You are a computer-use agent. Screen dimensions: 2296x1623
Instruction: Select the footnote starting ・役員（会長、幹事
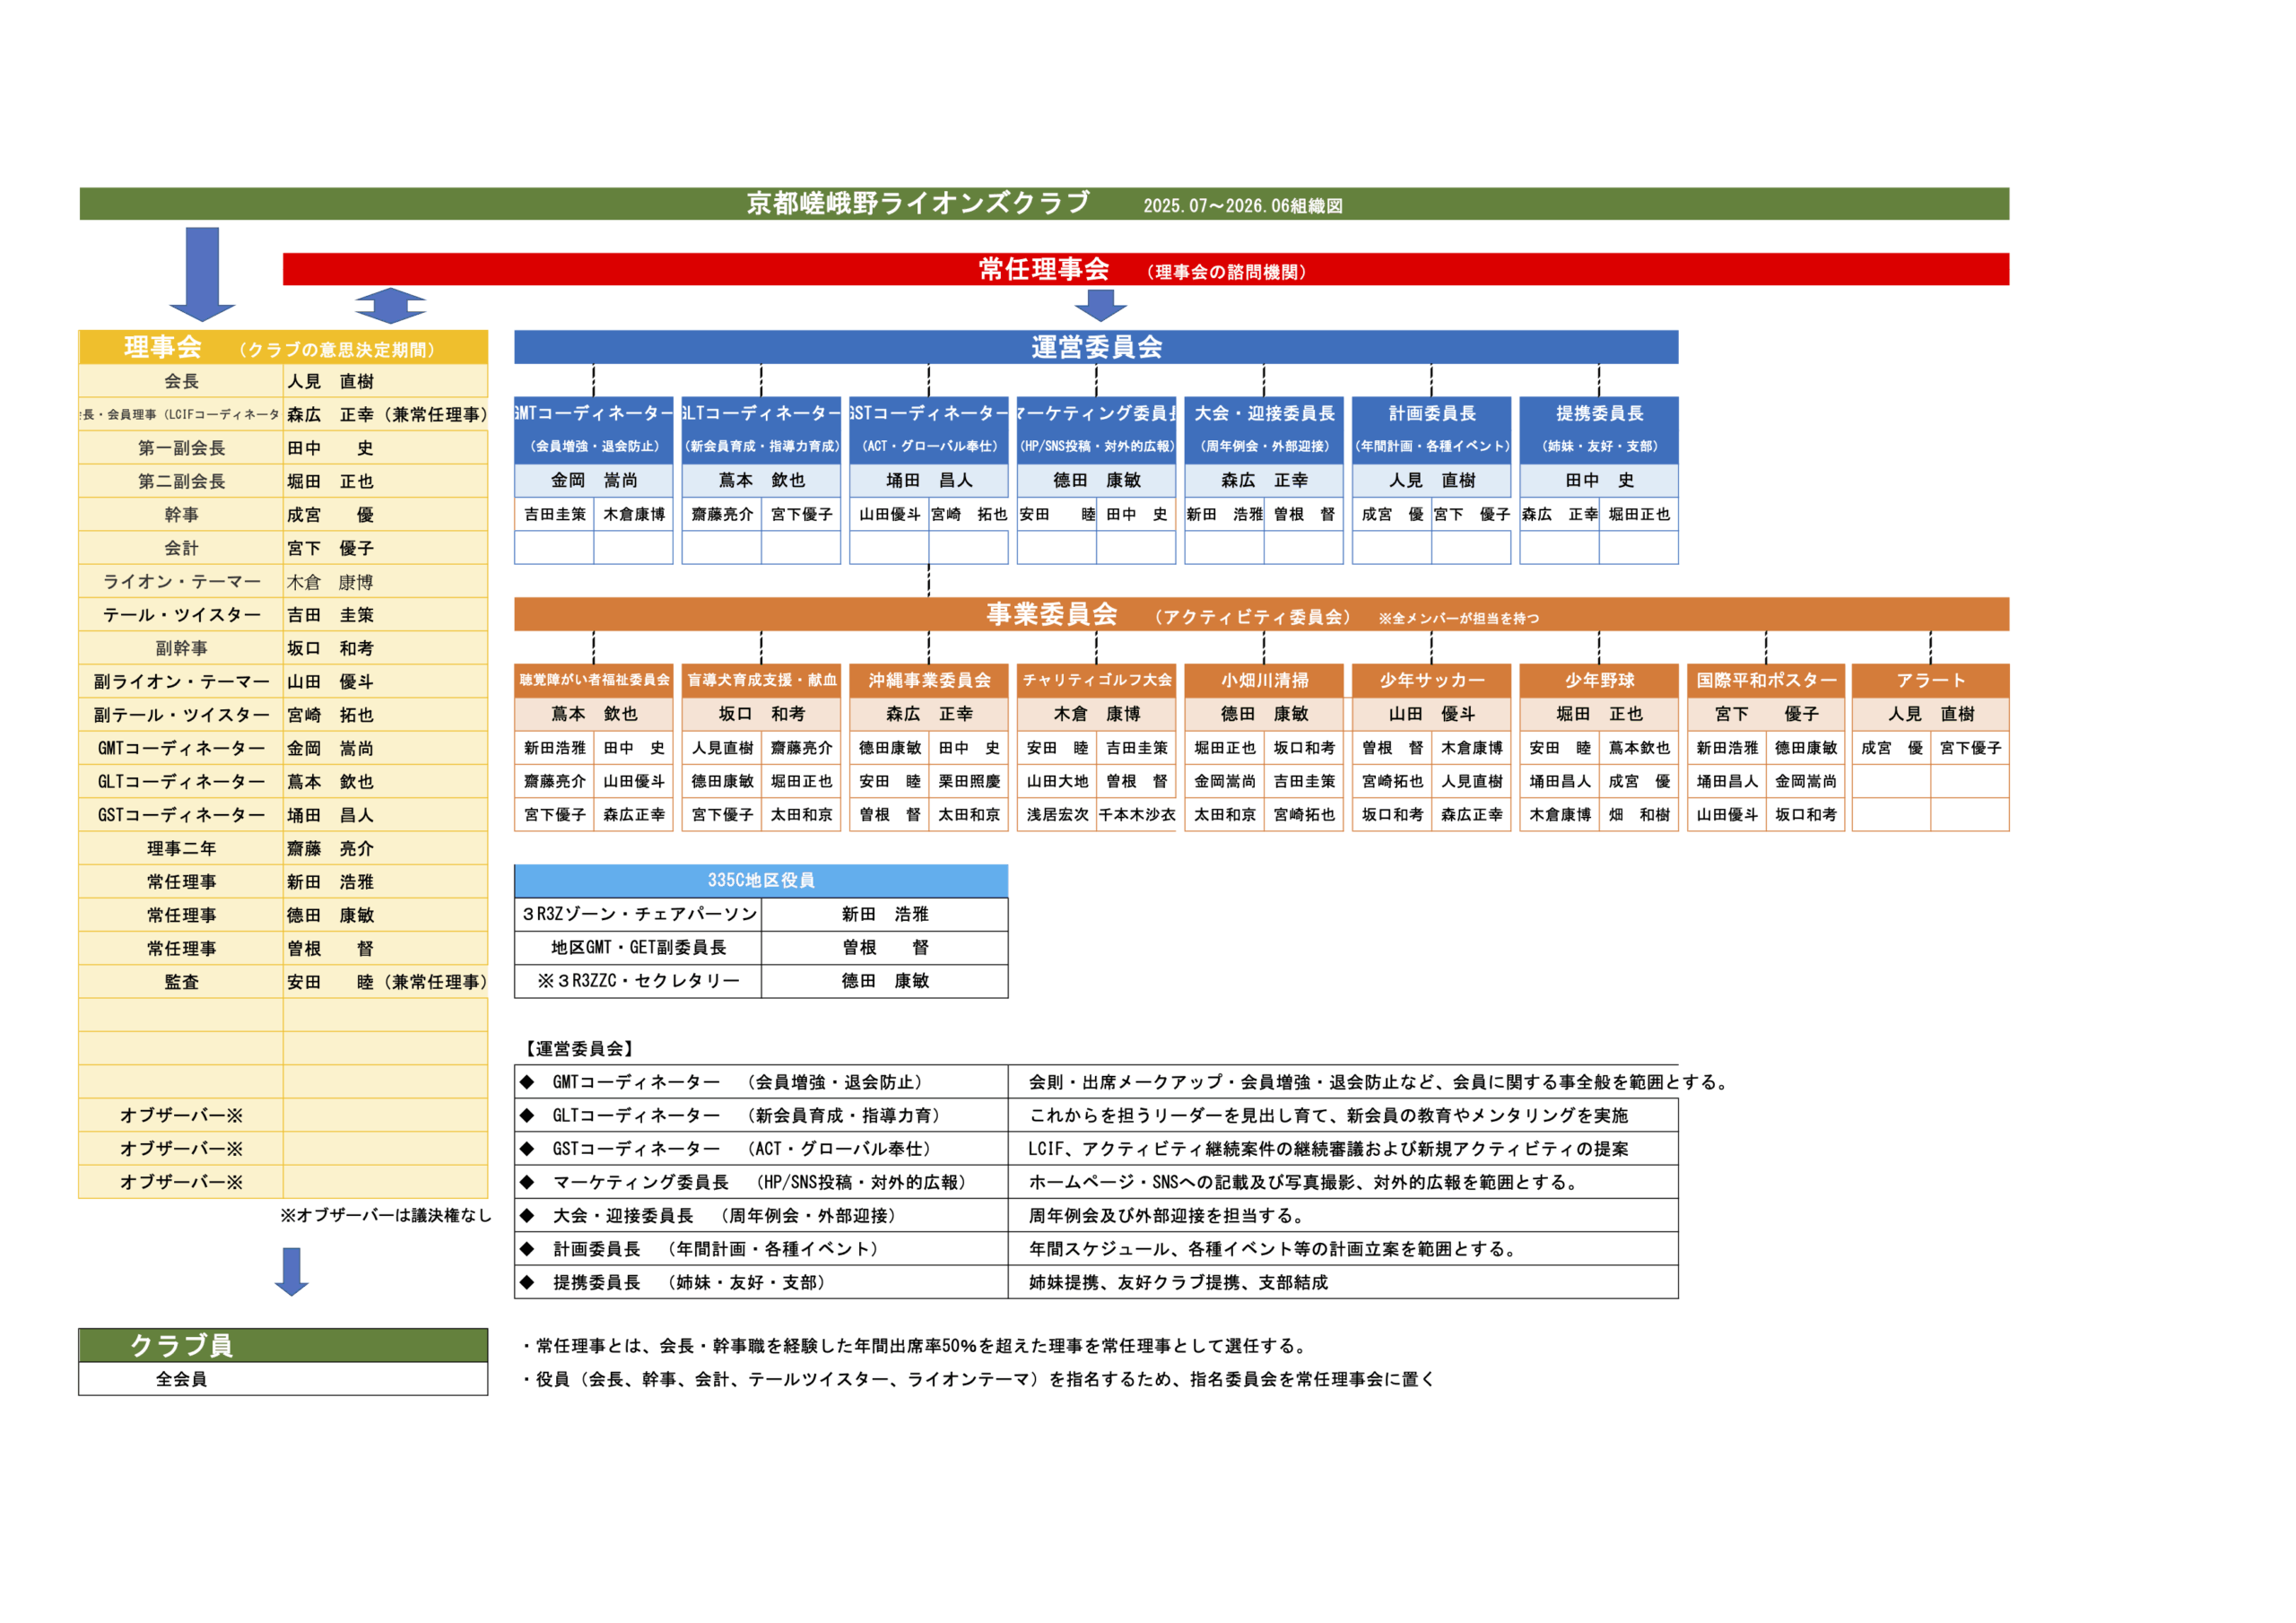[977, 1379]
